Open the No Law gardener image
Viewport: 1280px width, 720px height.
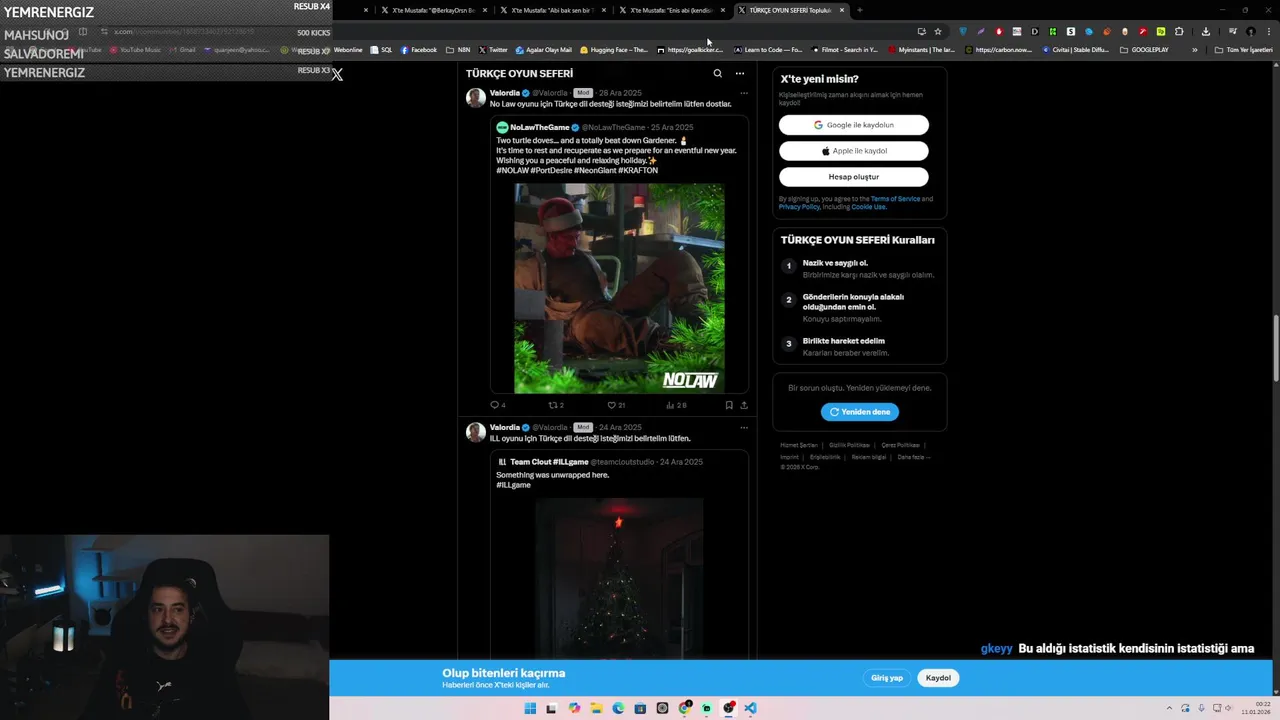tap(619, 288)
